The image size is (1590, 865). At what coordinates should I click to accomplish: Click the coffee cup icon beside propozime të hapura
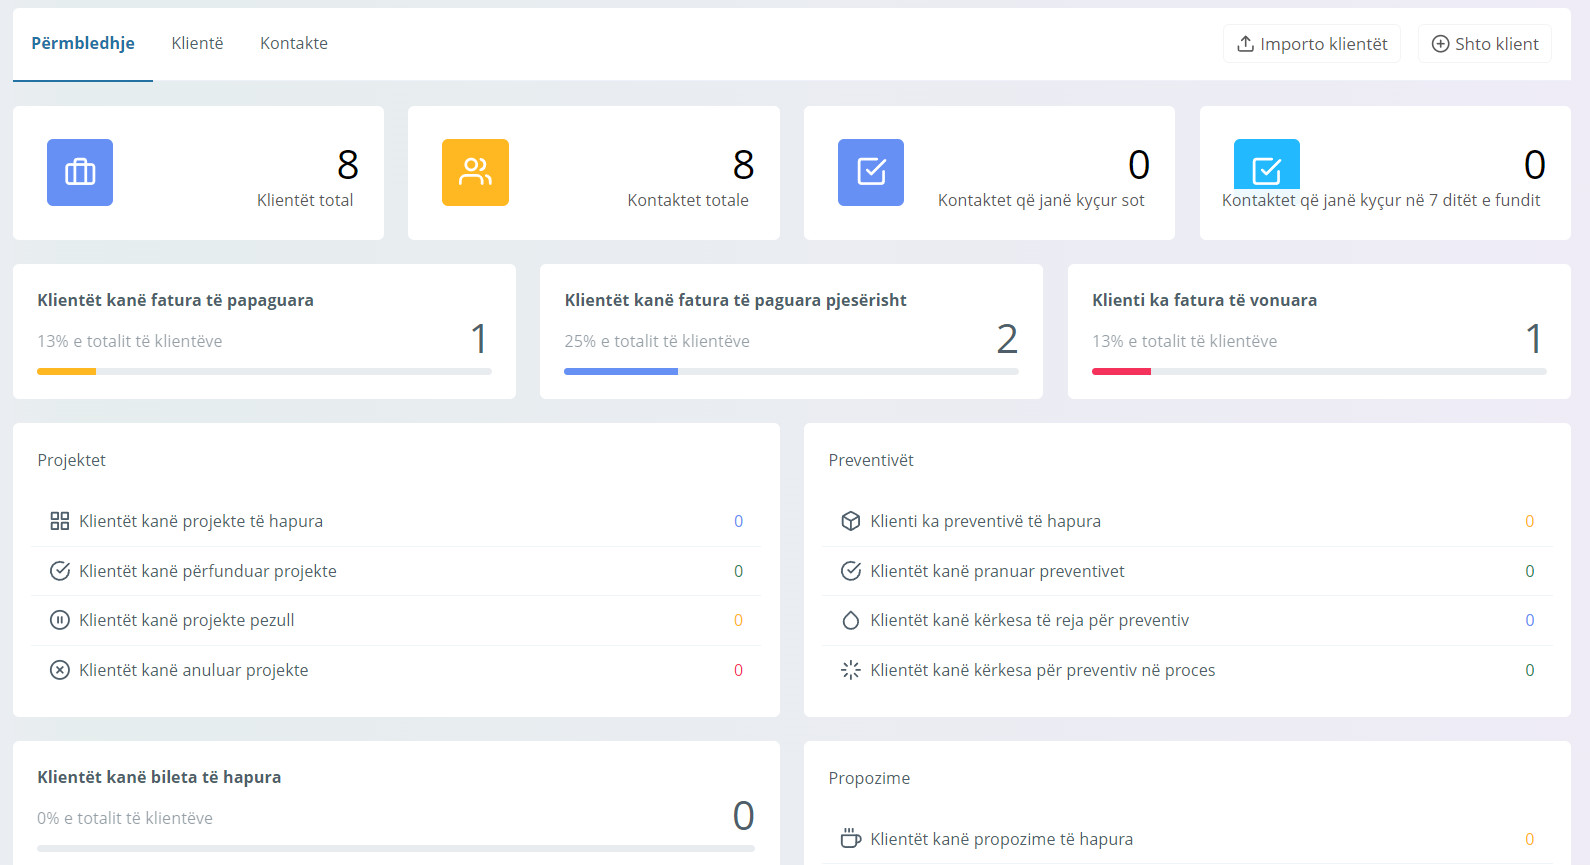(851, 839)
